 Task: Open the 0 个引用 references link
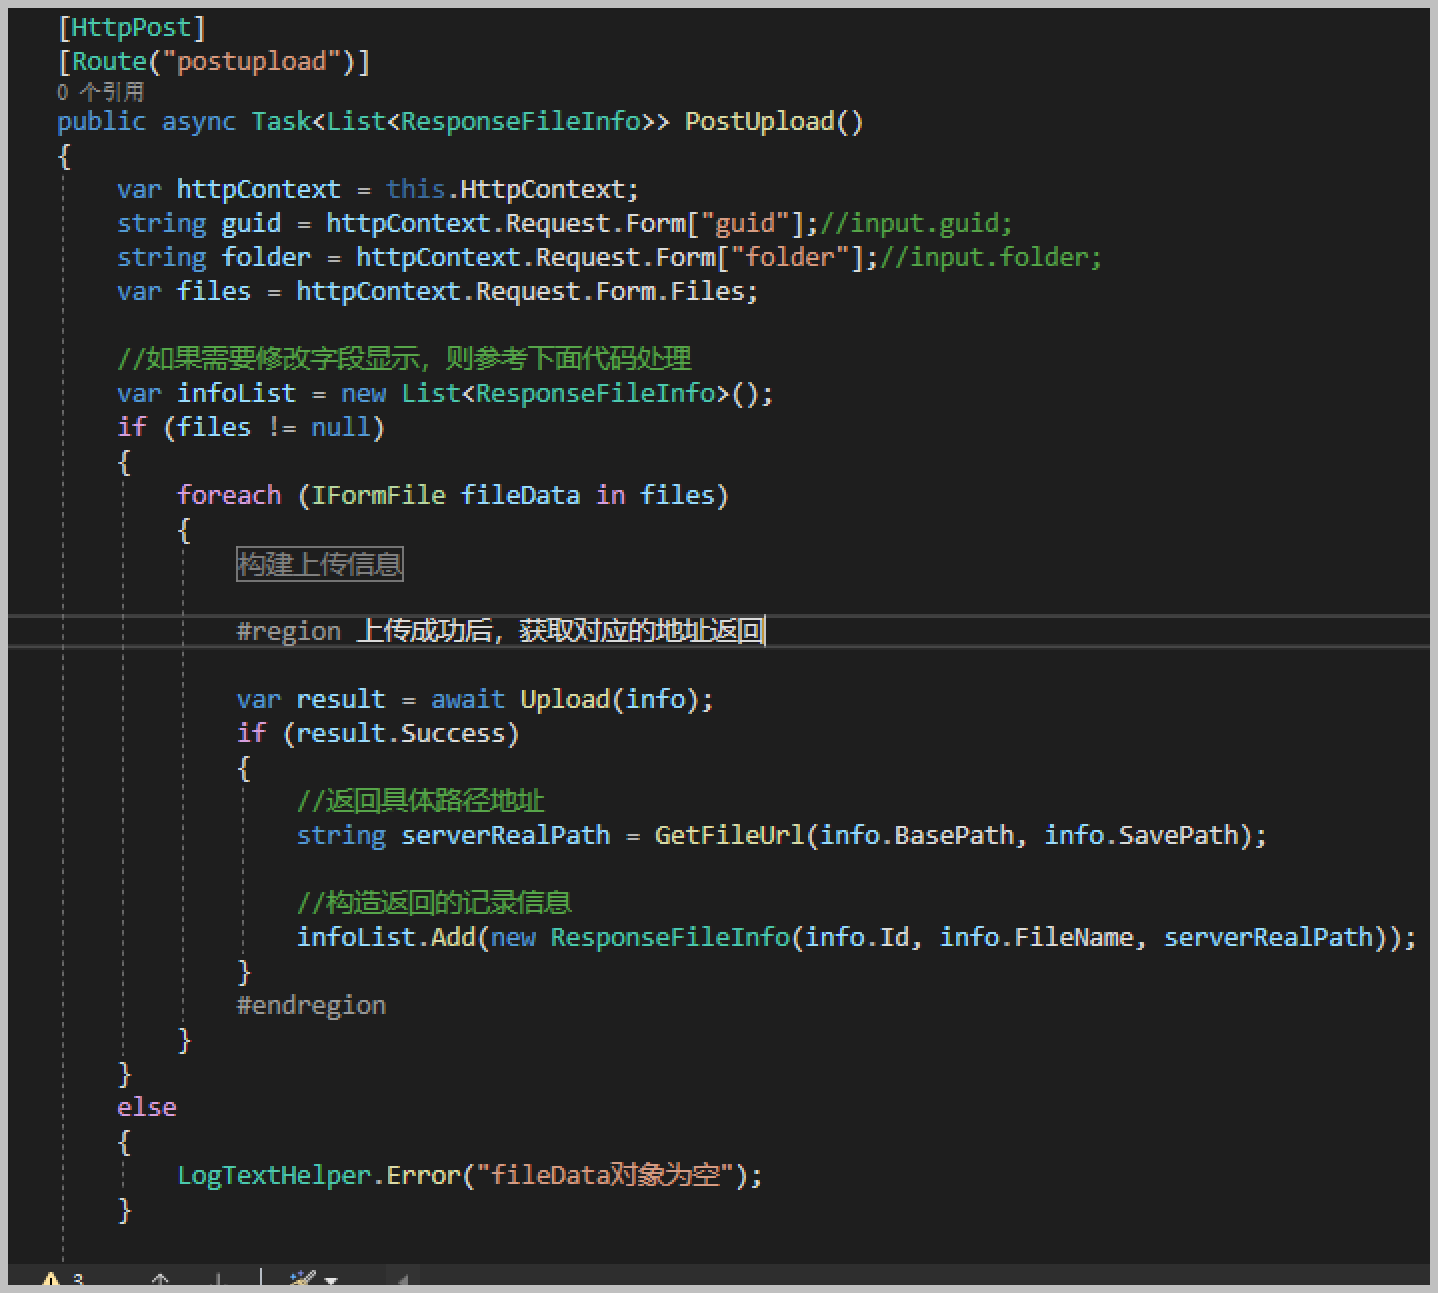[x=101, y=92]
